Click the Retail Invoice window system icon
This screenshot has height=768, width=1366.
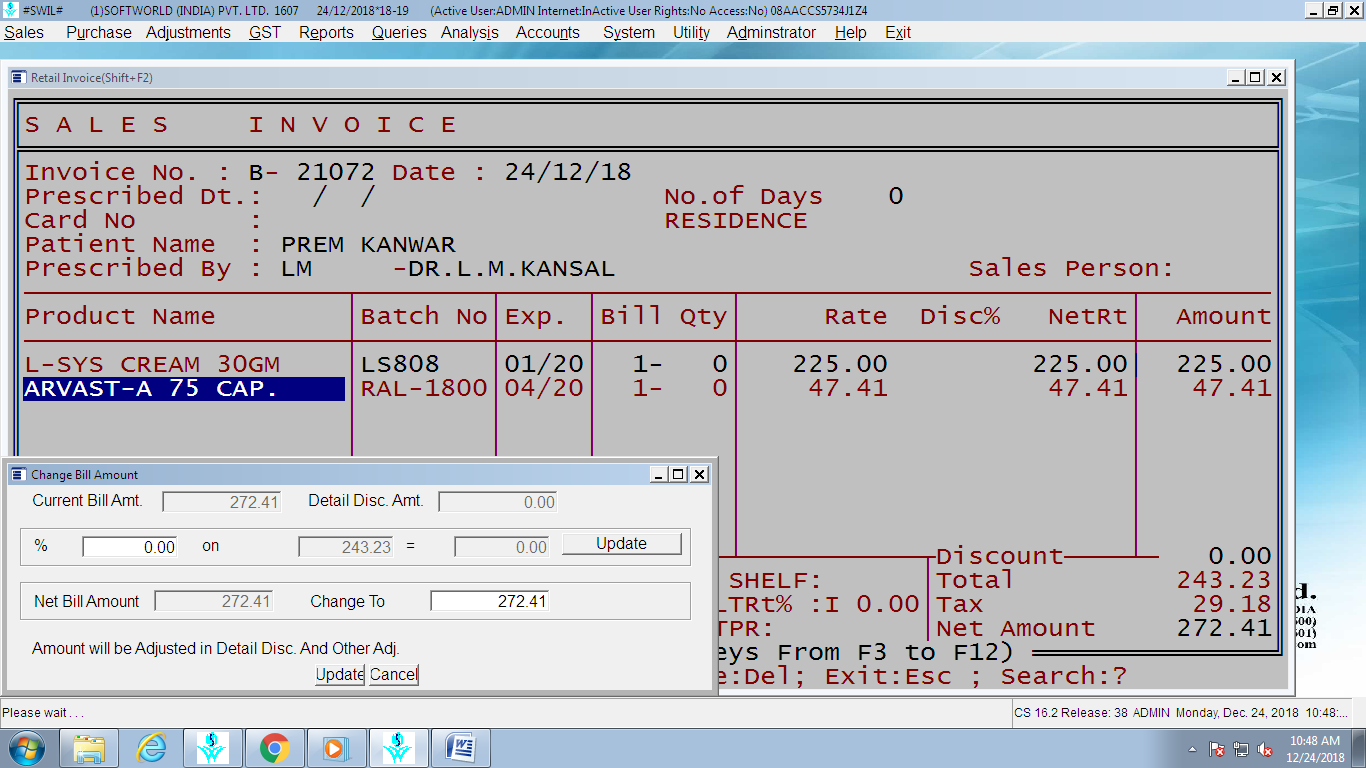click(19, 77)
